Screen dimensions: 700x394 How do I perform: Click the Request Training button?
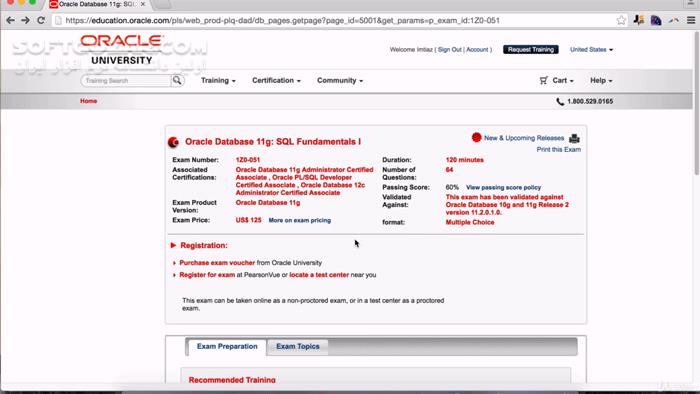click(530, 50)
